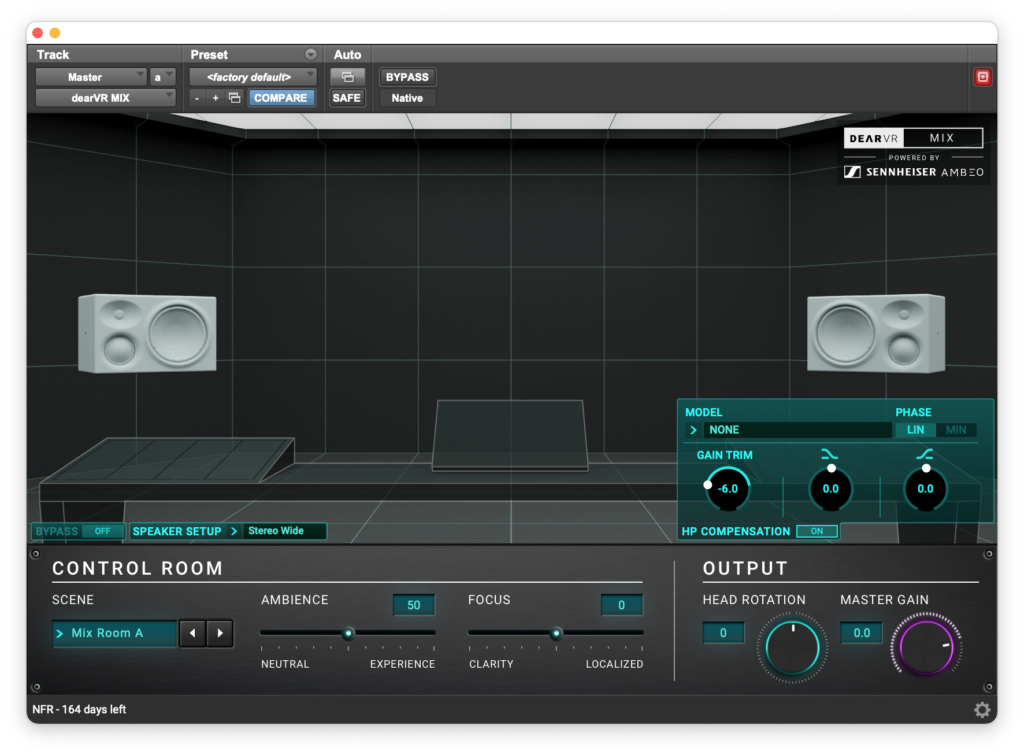
Task: Toggle the plugin BYPASS OFF switch
Action: [x=102, y=531]
